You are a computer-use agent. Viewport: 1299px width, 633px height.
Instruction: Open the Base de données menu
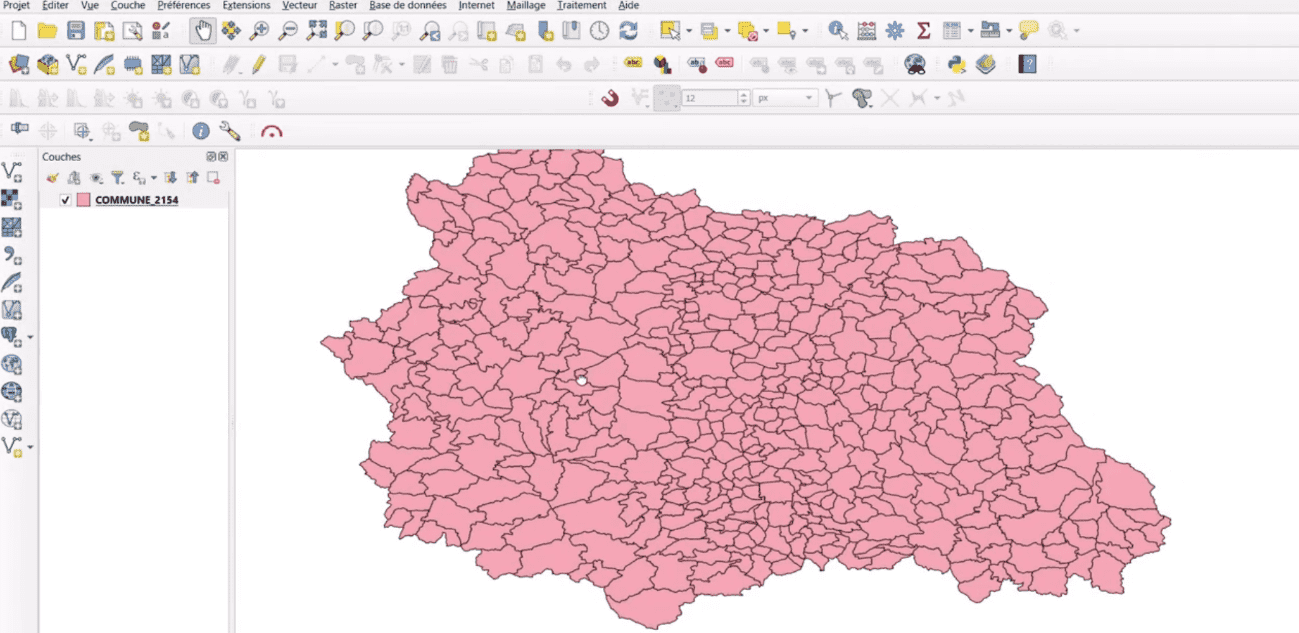[x=408, y=5]
